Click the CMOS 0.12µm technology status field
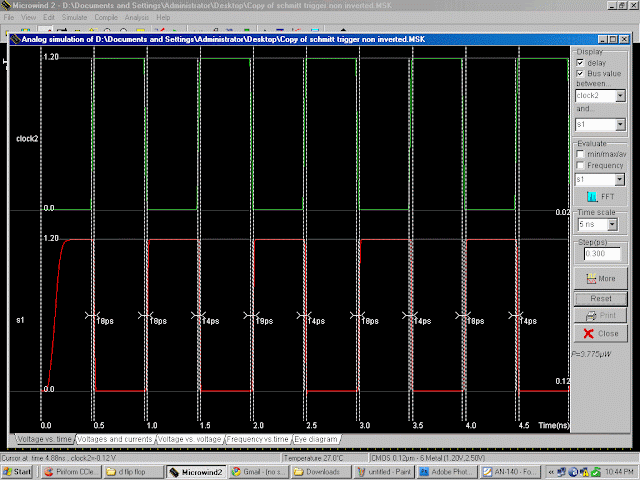Viewport: 640px width, 480px height. click(502, 458)
